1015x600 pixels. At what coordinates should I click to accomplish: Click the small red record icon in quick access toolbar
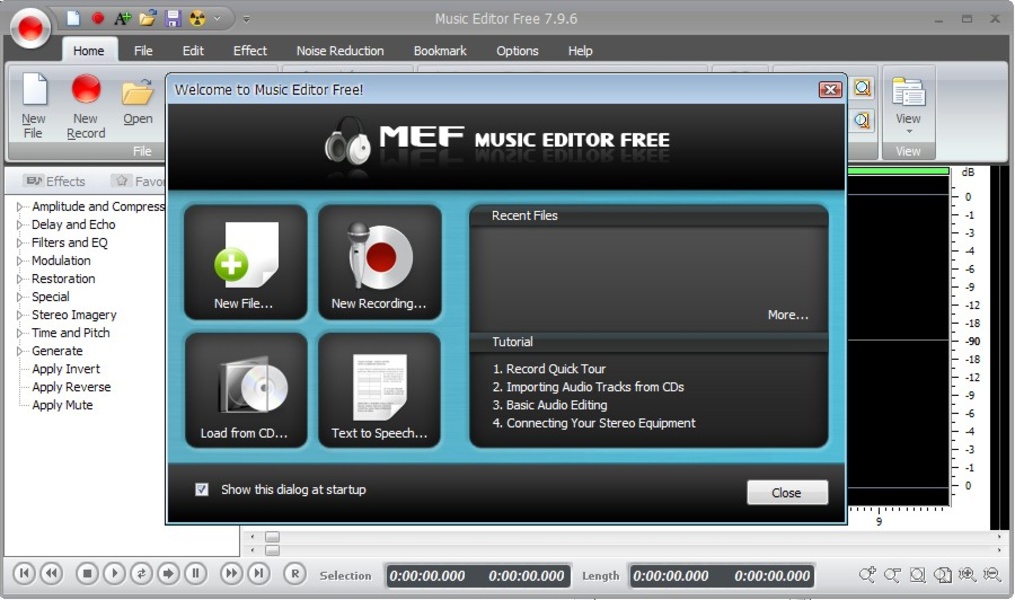[98, 18]
